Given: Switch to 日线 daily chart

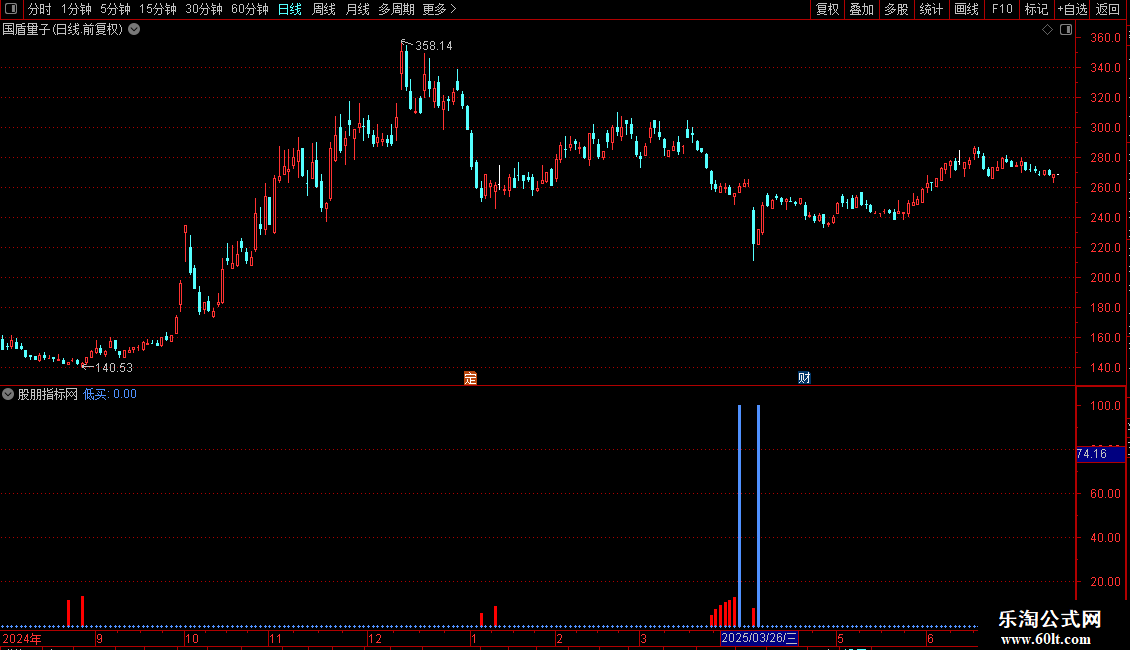Looking at the screenshot, I should tap(290, 9).
